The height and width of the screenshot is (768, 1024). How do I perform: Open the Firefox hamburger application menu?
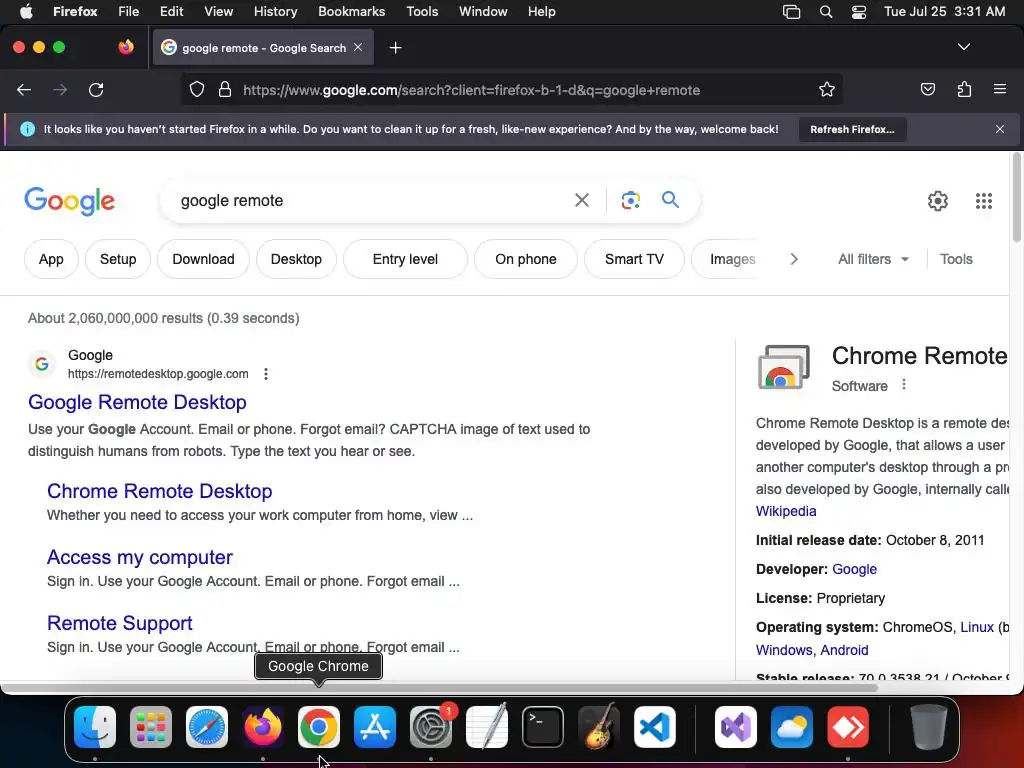999,89
